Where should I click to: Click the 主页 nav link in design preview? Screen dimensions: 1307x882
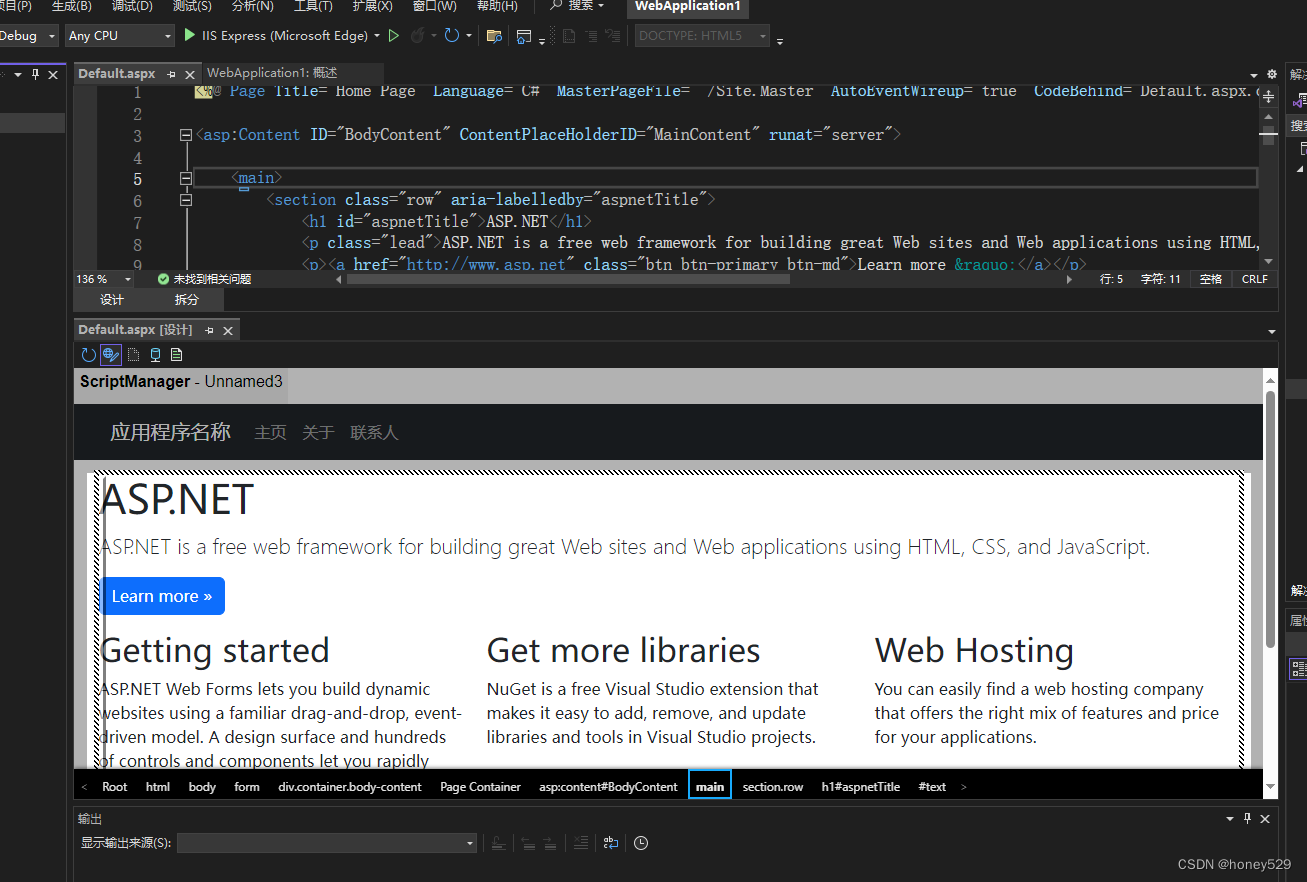(x=270, y=433)
